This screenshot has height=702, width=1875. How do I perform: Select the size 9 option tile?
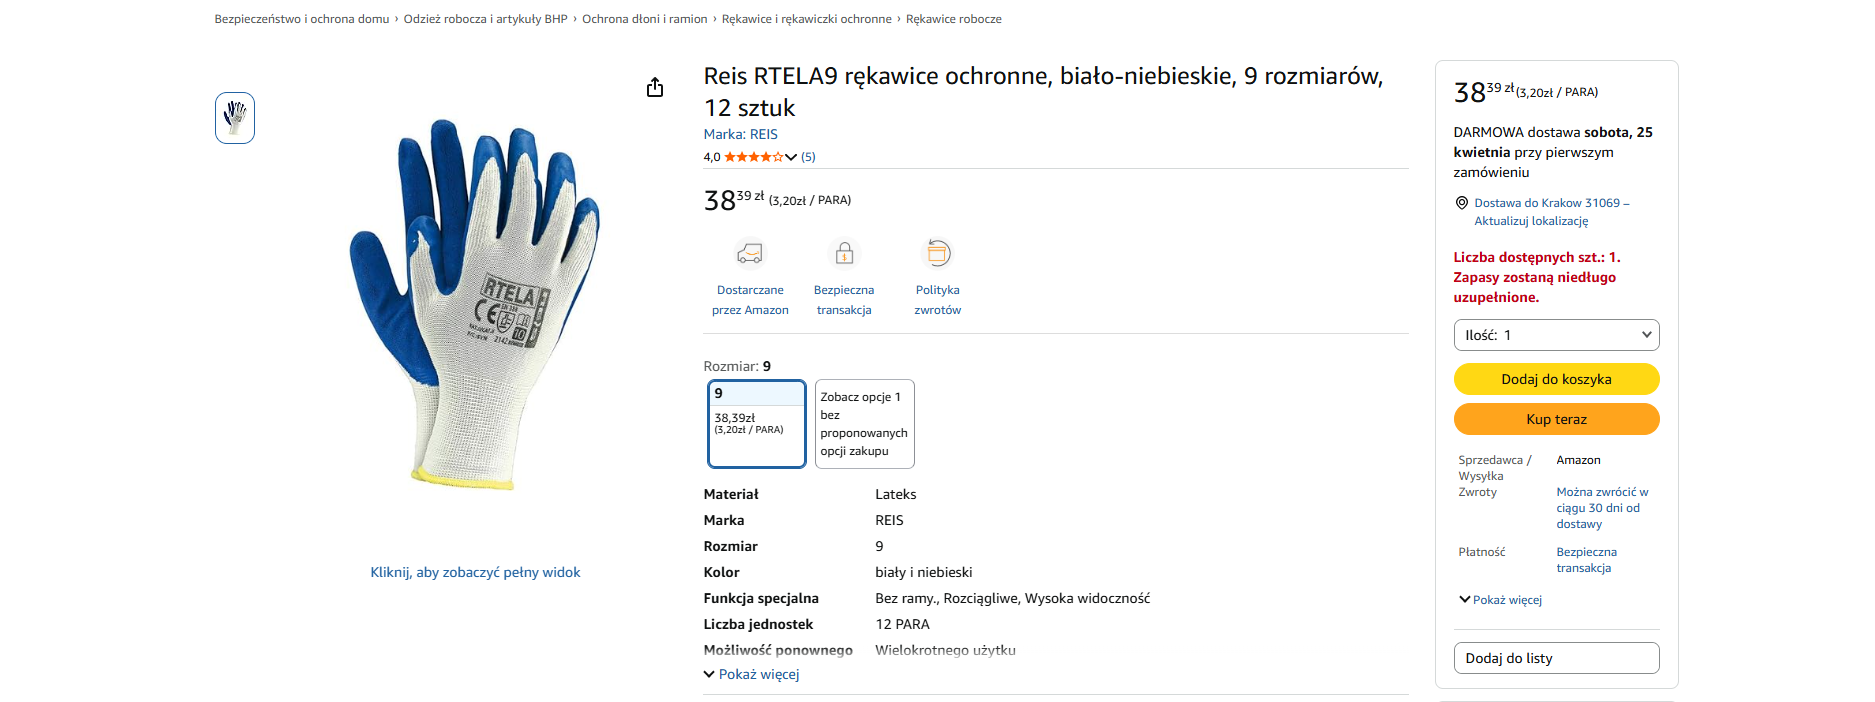tap(757, 424)
